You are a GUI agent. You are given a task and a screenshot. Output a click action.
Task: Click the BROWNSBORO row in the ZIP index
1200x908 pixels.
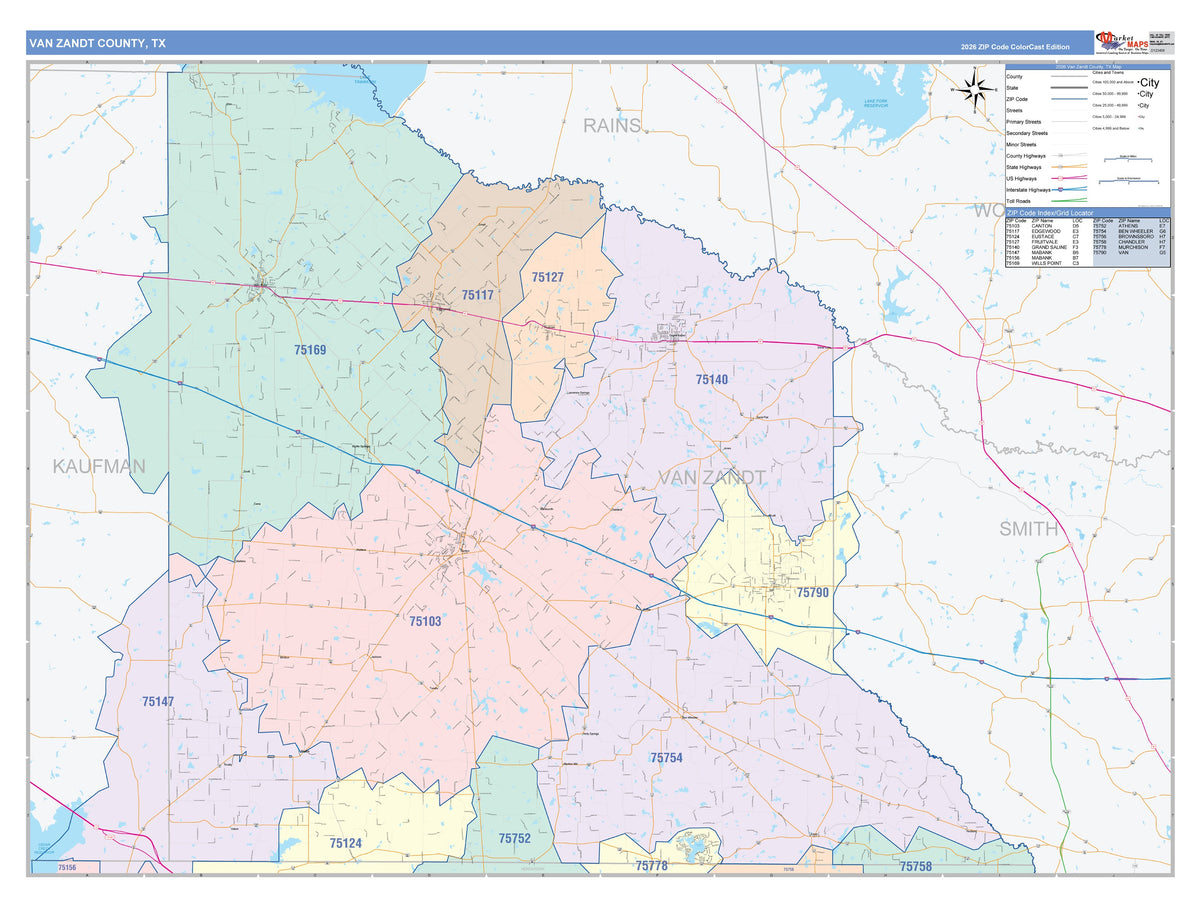tap(1130, 237)
